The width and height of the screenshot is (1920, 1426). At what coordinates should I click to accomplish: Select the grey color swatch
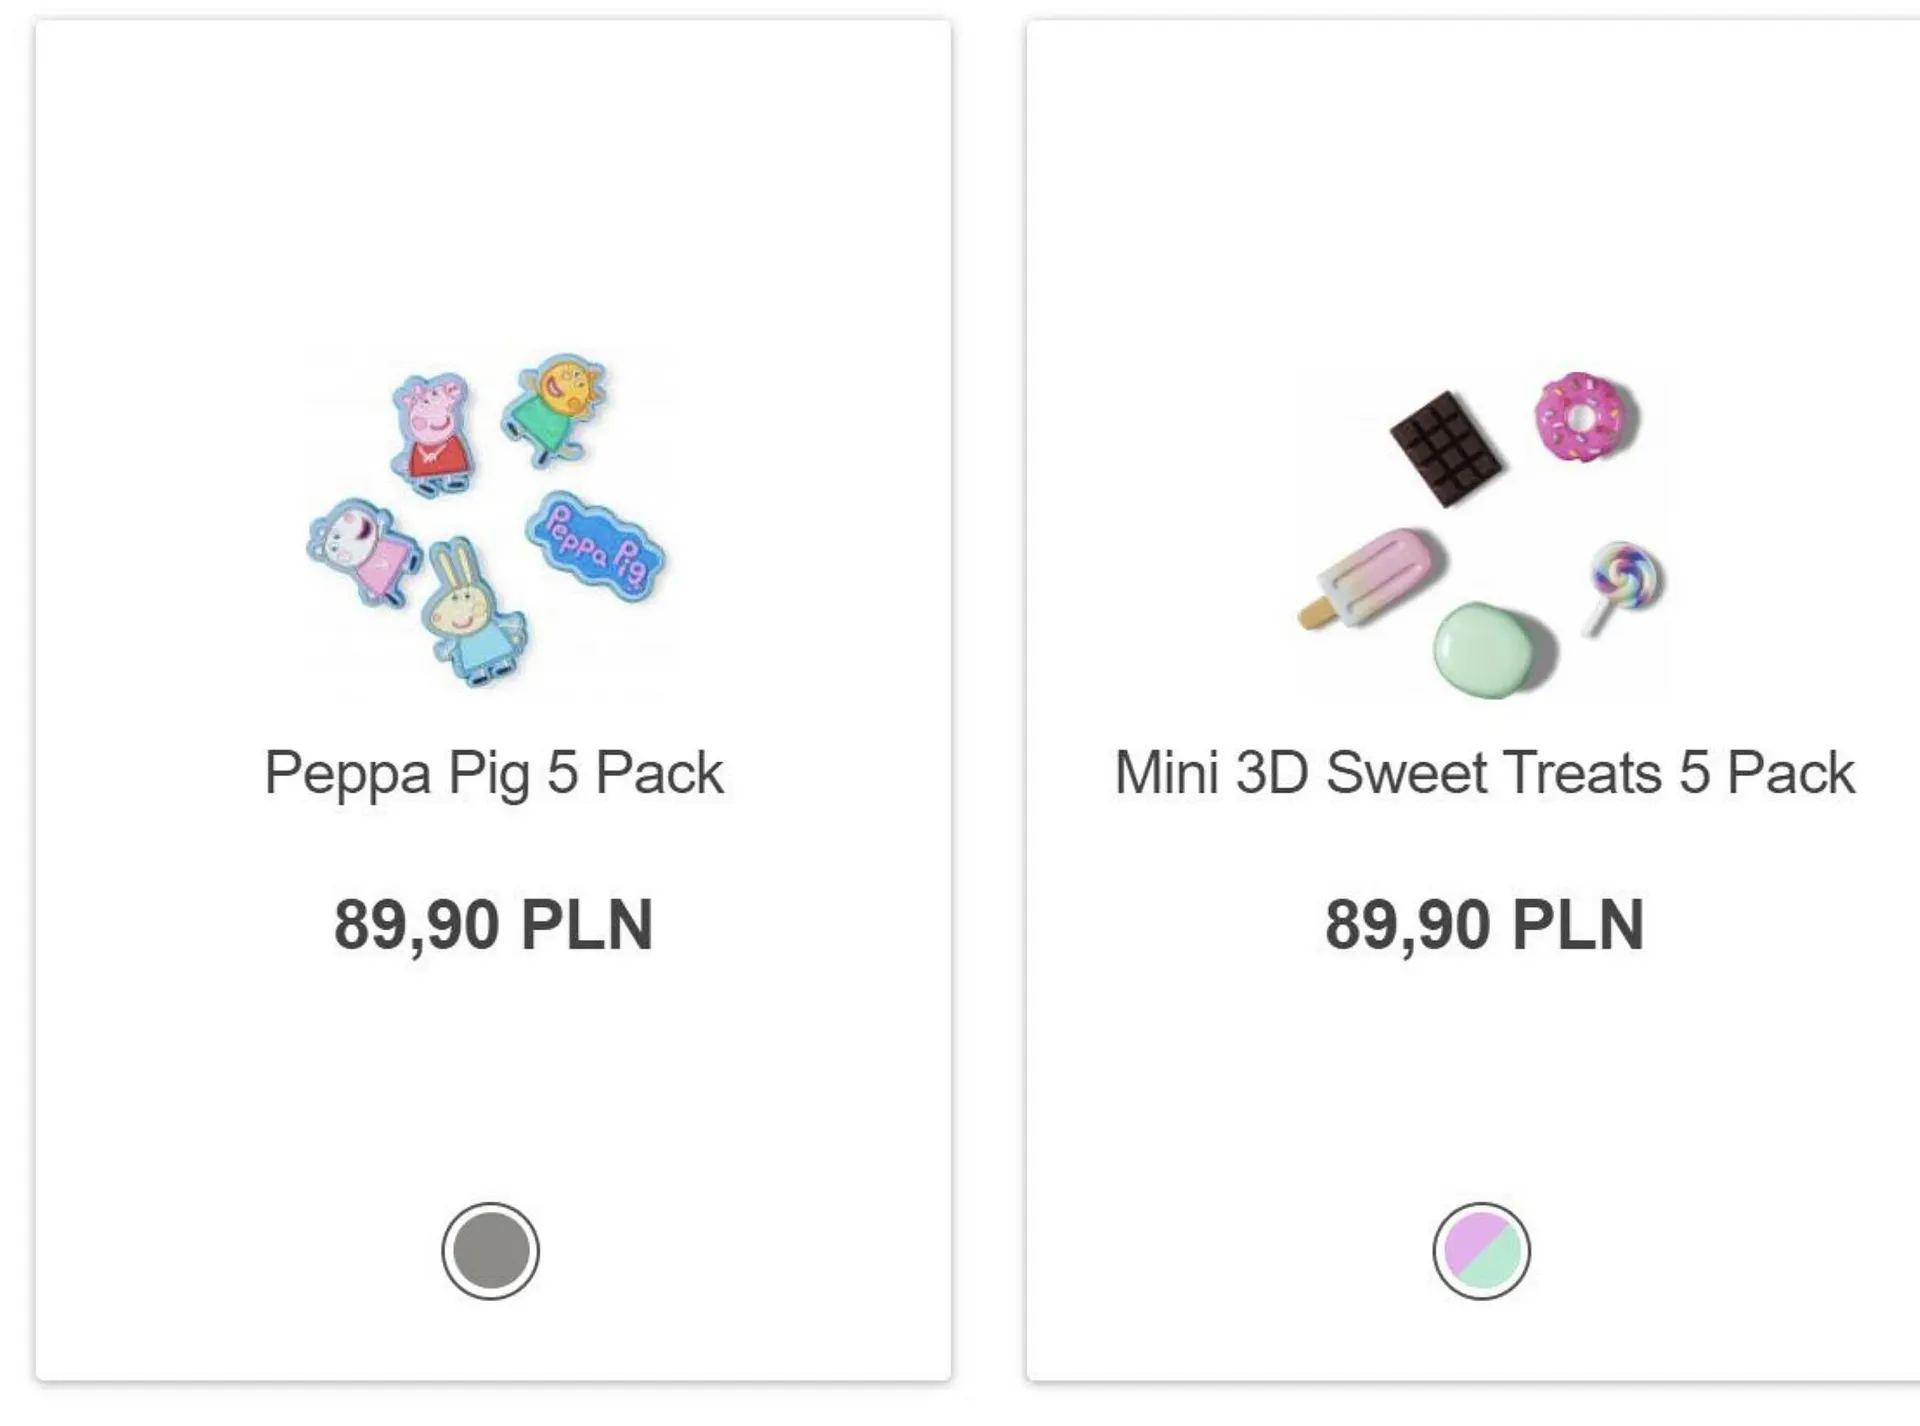(491, 1251)
